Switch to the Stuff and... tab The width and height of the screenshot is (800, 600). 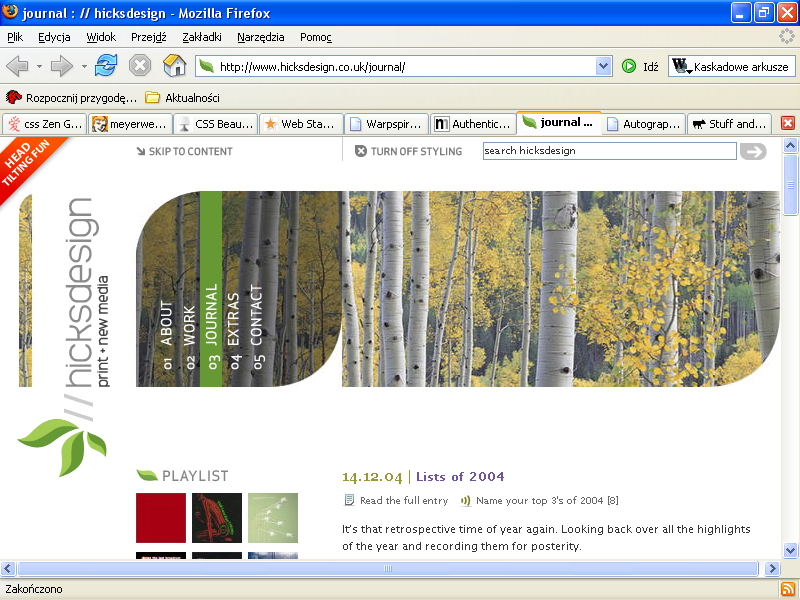729,124
